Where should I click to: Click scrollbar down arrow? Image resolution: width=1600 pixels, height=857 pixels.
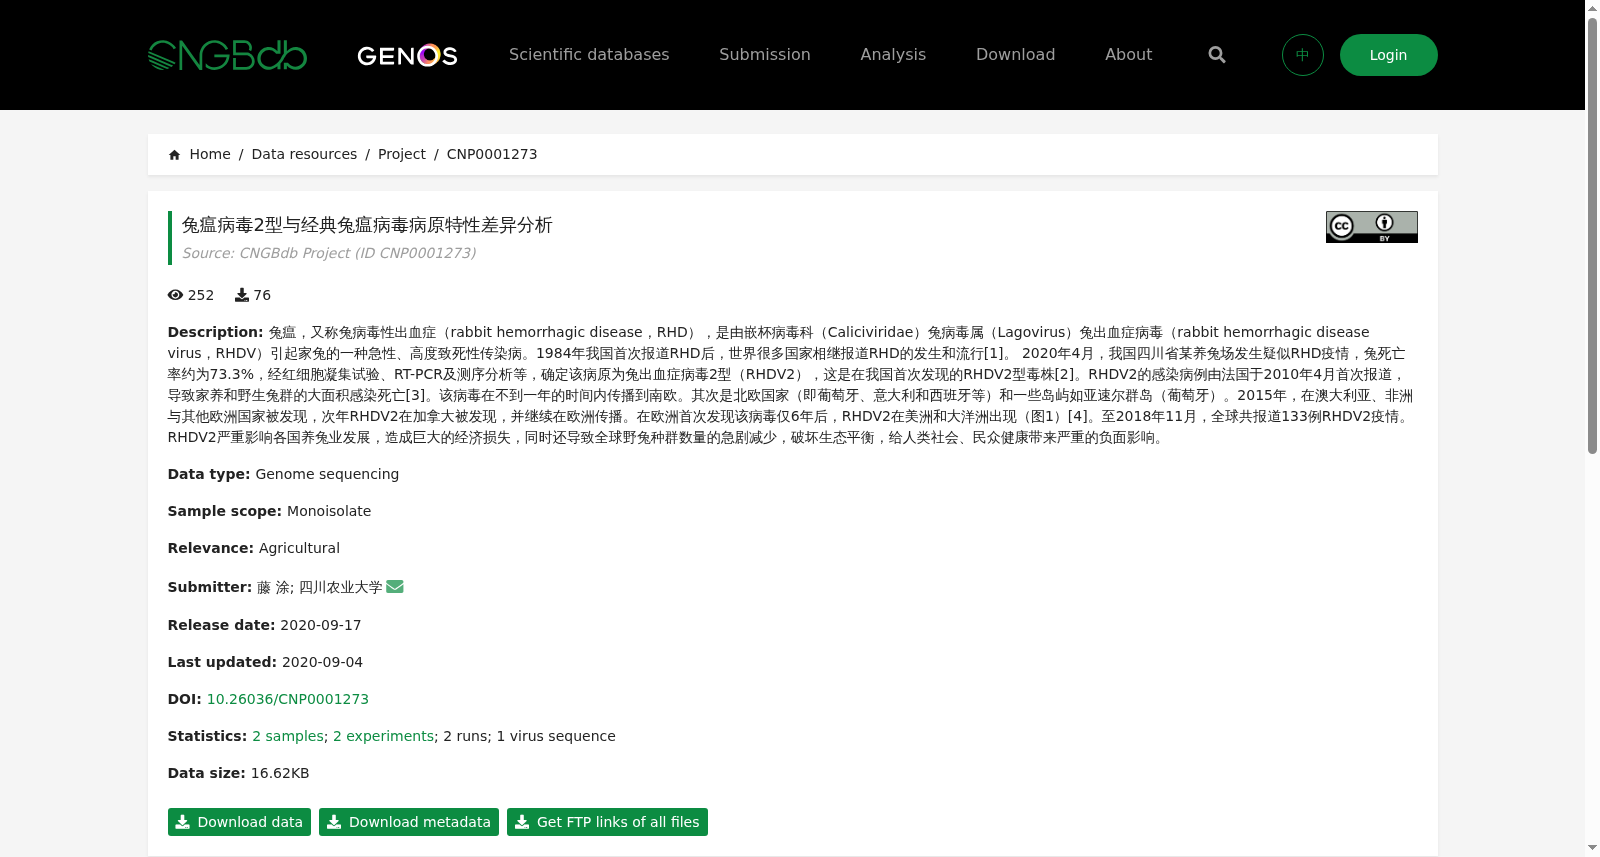tap(1592, 848)
